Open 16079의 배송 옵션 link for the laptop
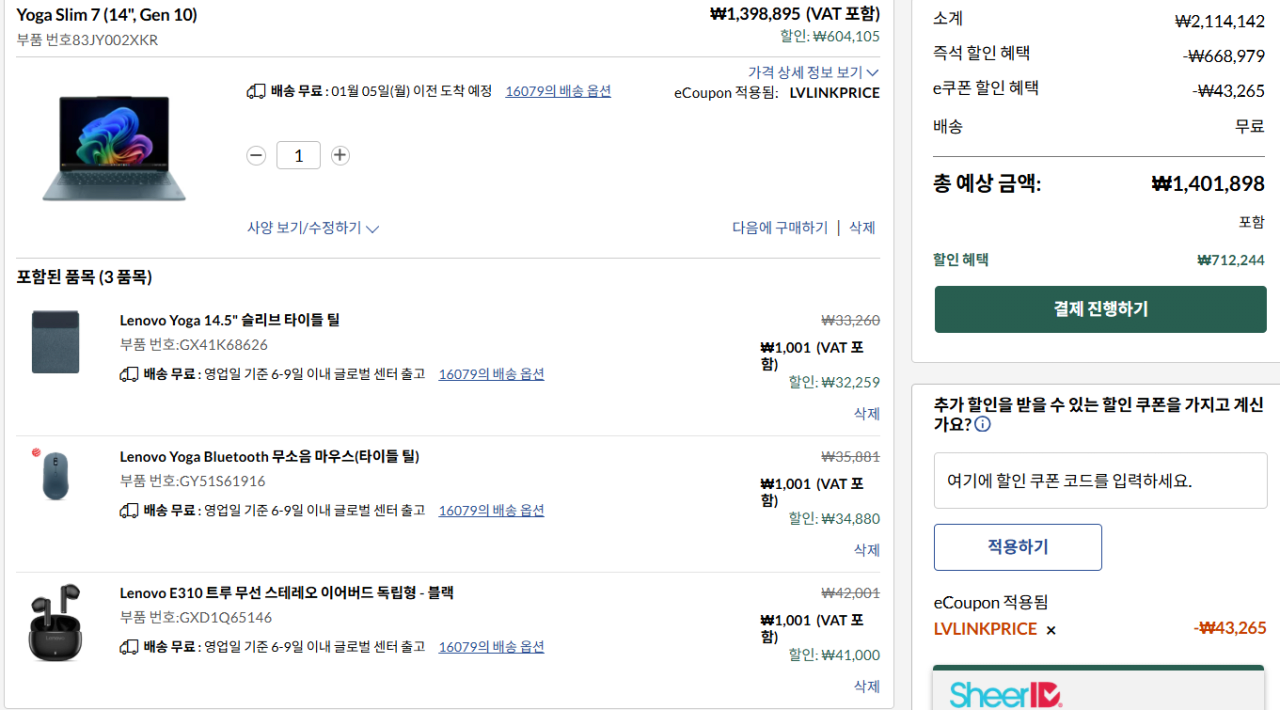Viewport: 1280px width, 710px height. tap(558, 90)
